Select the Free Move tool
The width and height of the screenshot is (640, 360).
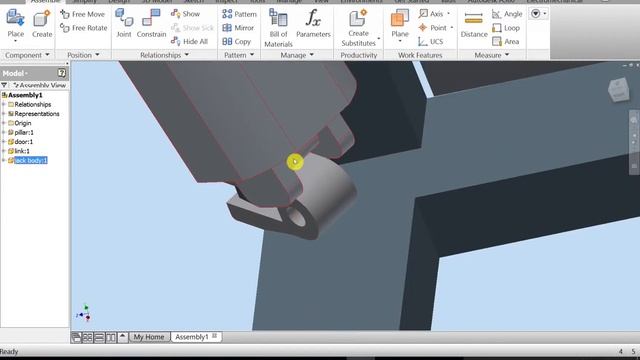click(82, 14)
